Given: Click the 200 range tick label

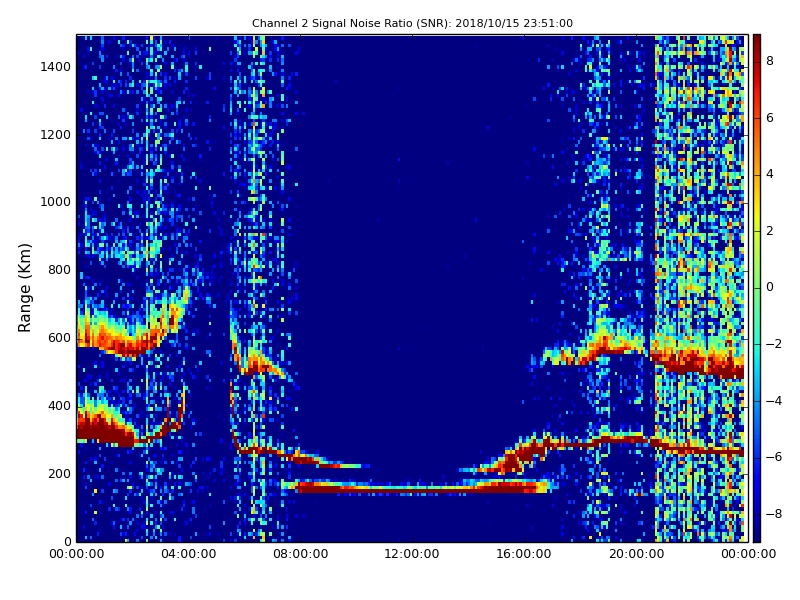Looking at the screenshot, I should (x=59, y=473).
